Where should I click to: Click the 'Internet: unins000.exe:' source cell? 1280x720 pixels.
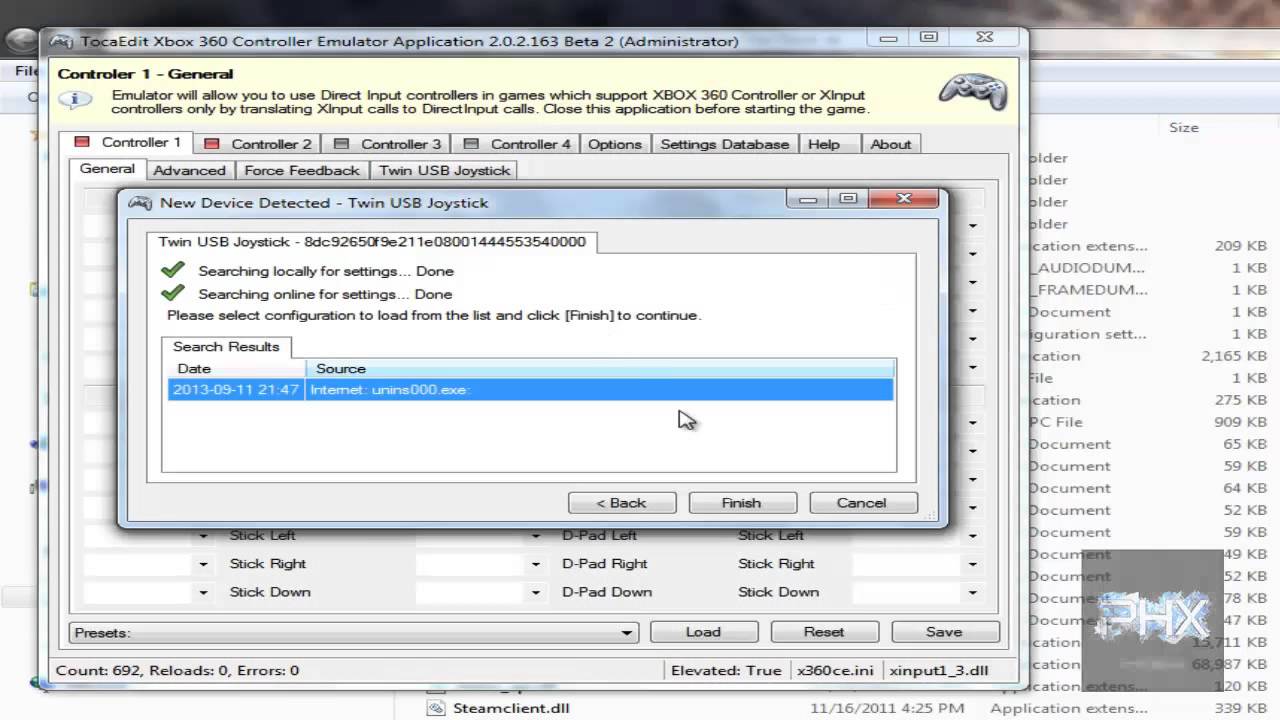point(390,389)
